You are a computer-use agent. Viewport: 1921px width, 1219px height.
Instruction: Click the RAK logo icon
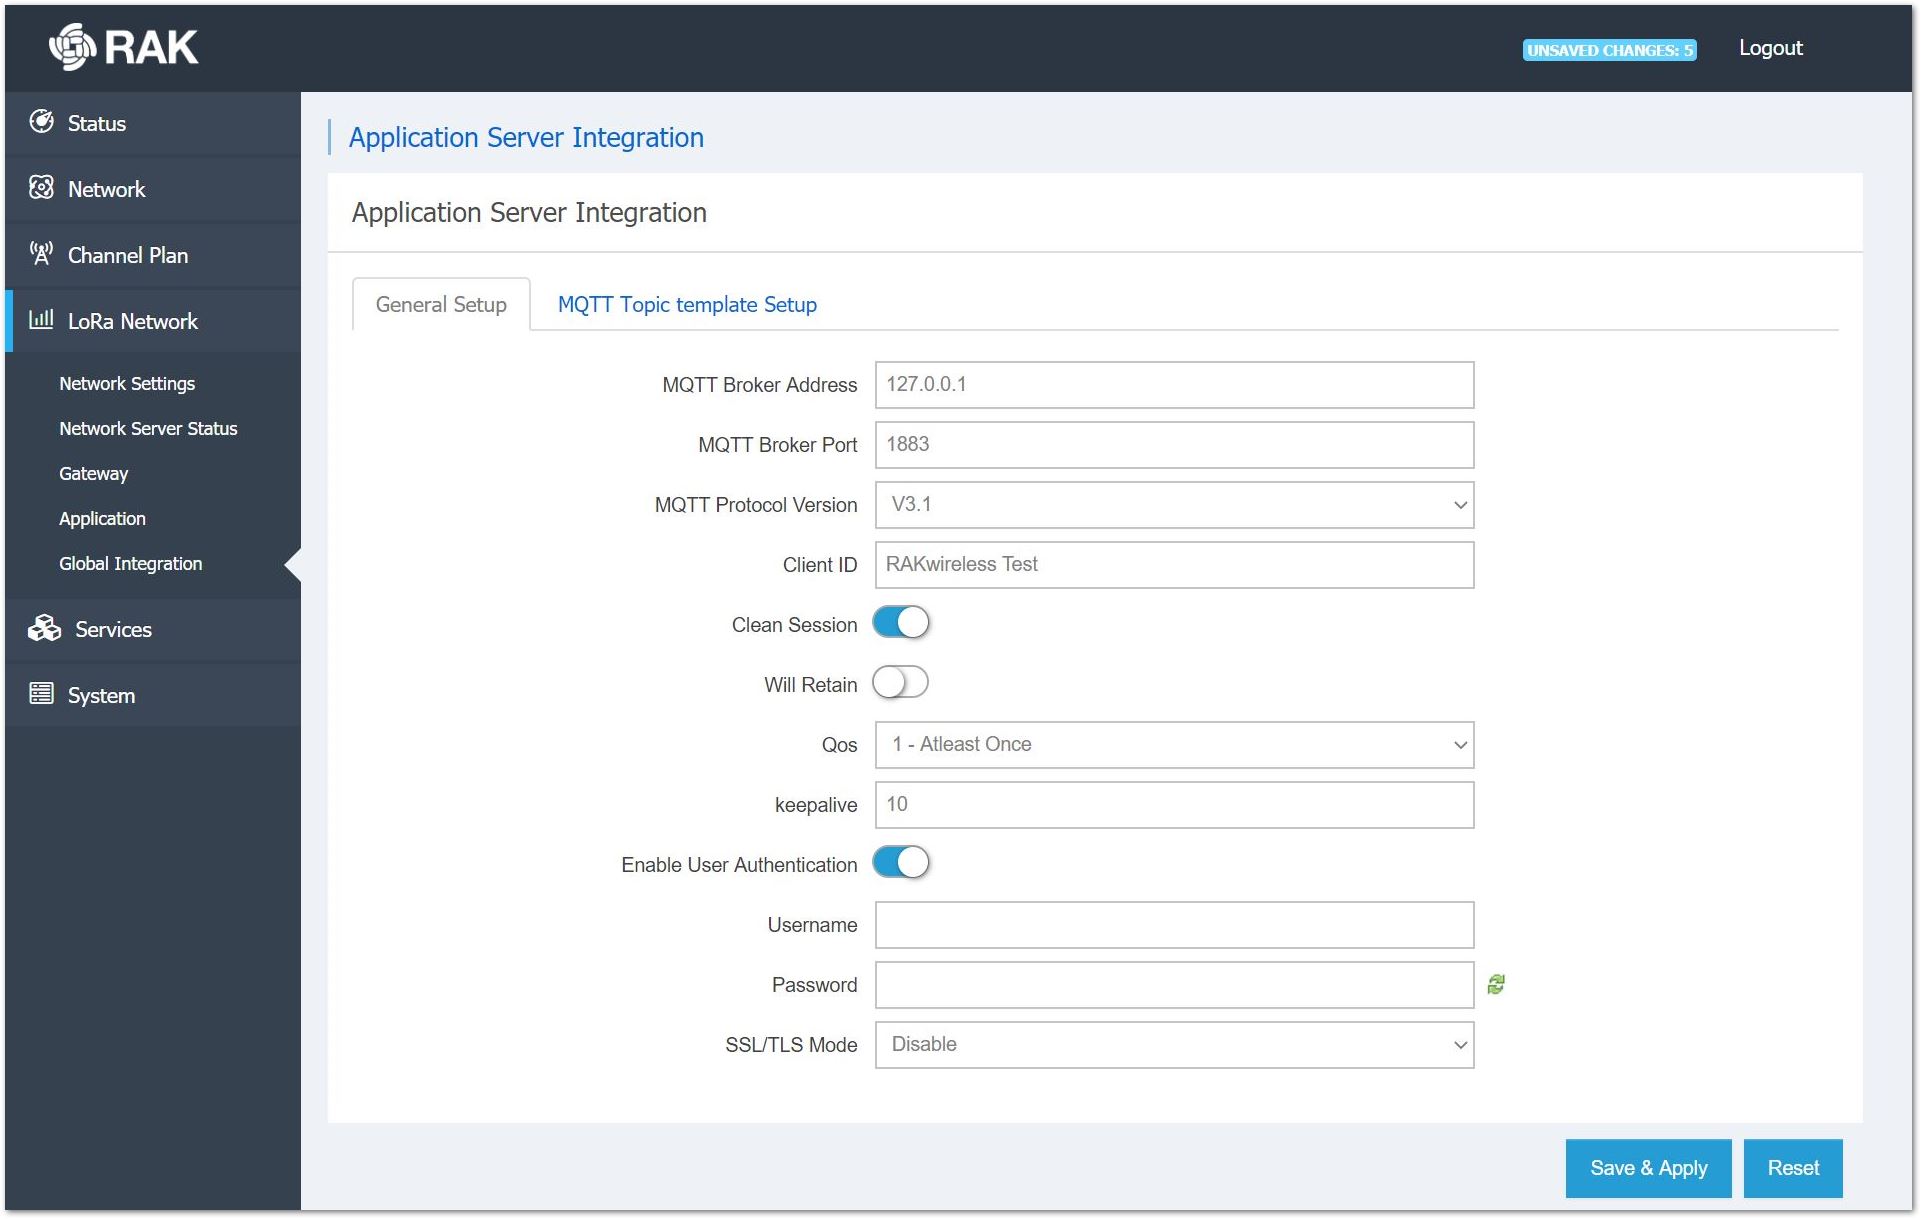(x=73, y=47)
